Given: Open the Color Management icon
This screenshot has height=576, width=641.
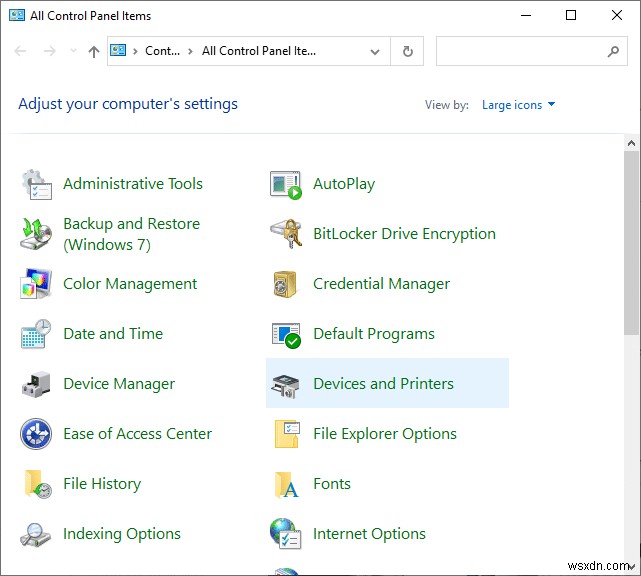Looking at the screenshot, I should coord(36,284).
